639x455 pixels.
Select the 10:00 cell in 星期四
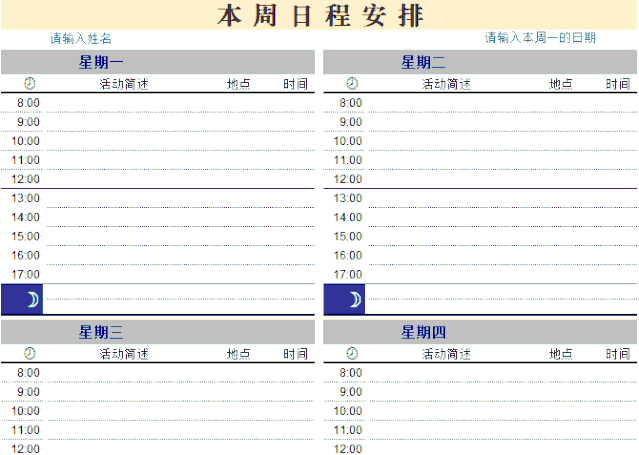348,411
